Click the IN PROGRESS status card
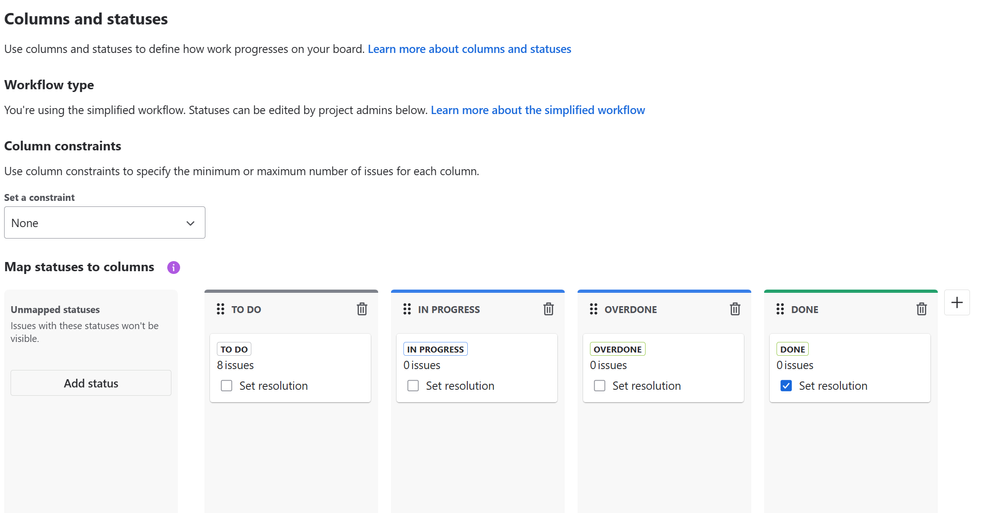Viewport: 998px width, 513px height. tap(477, 367)
